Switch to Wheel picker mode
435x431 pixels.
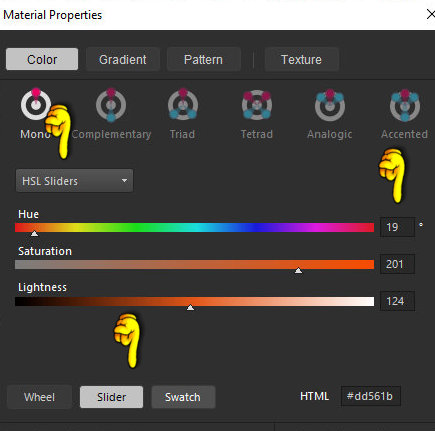click(39, 397)
